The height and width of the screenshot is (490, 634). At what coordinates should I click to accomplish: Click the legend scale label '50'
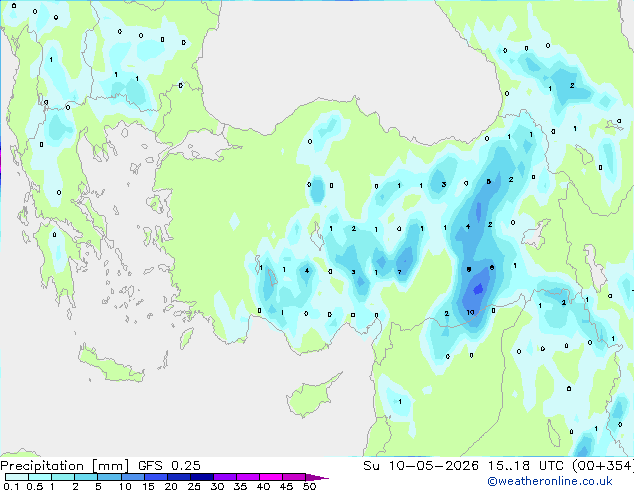[x=310, y=486]
